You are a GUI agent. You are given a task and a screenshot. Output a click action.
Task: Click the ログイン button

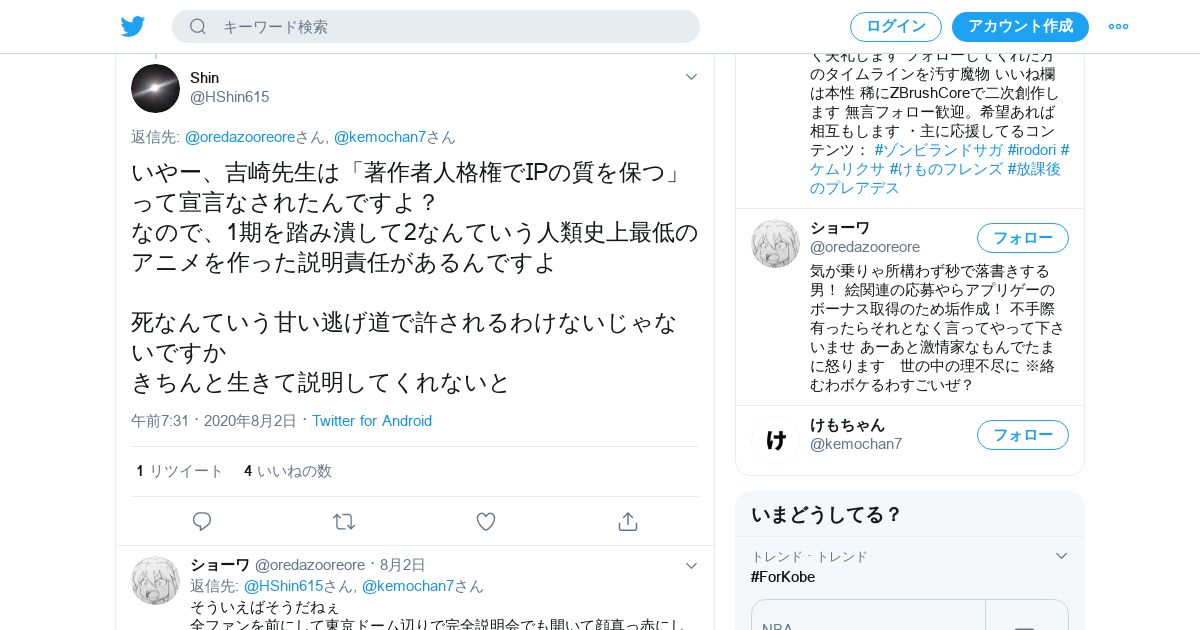point(896,27)
